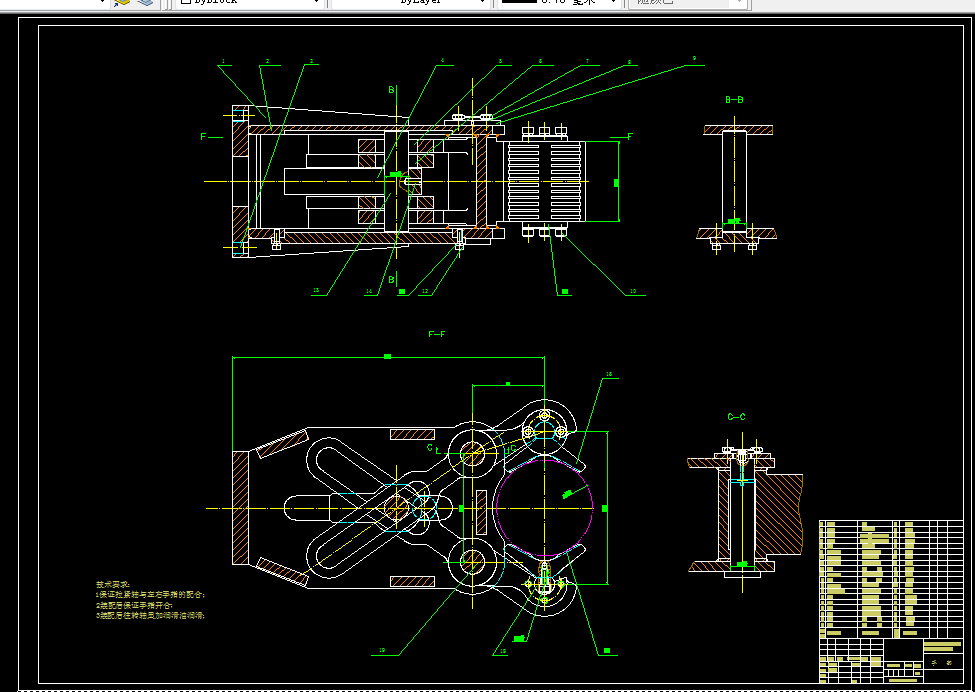Click part balloon number 5

500,61
